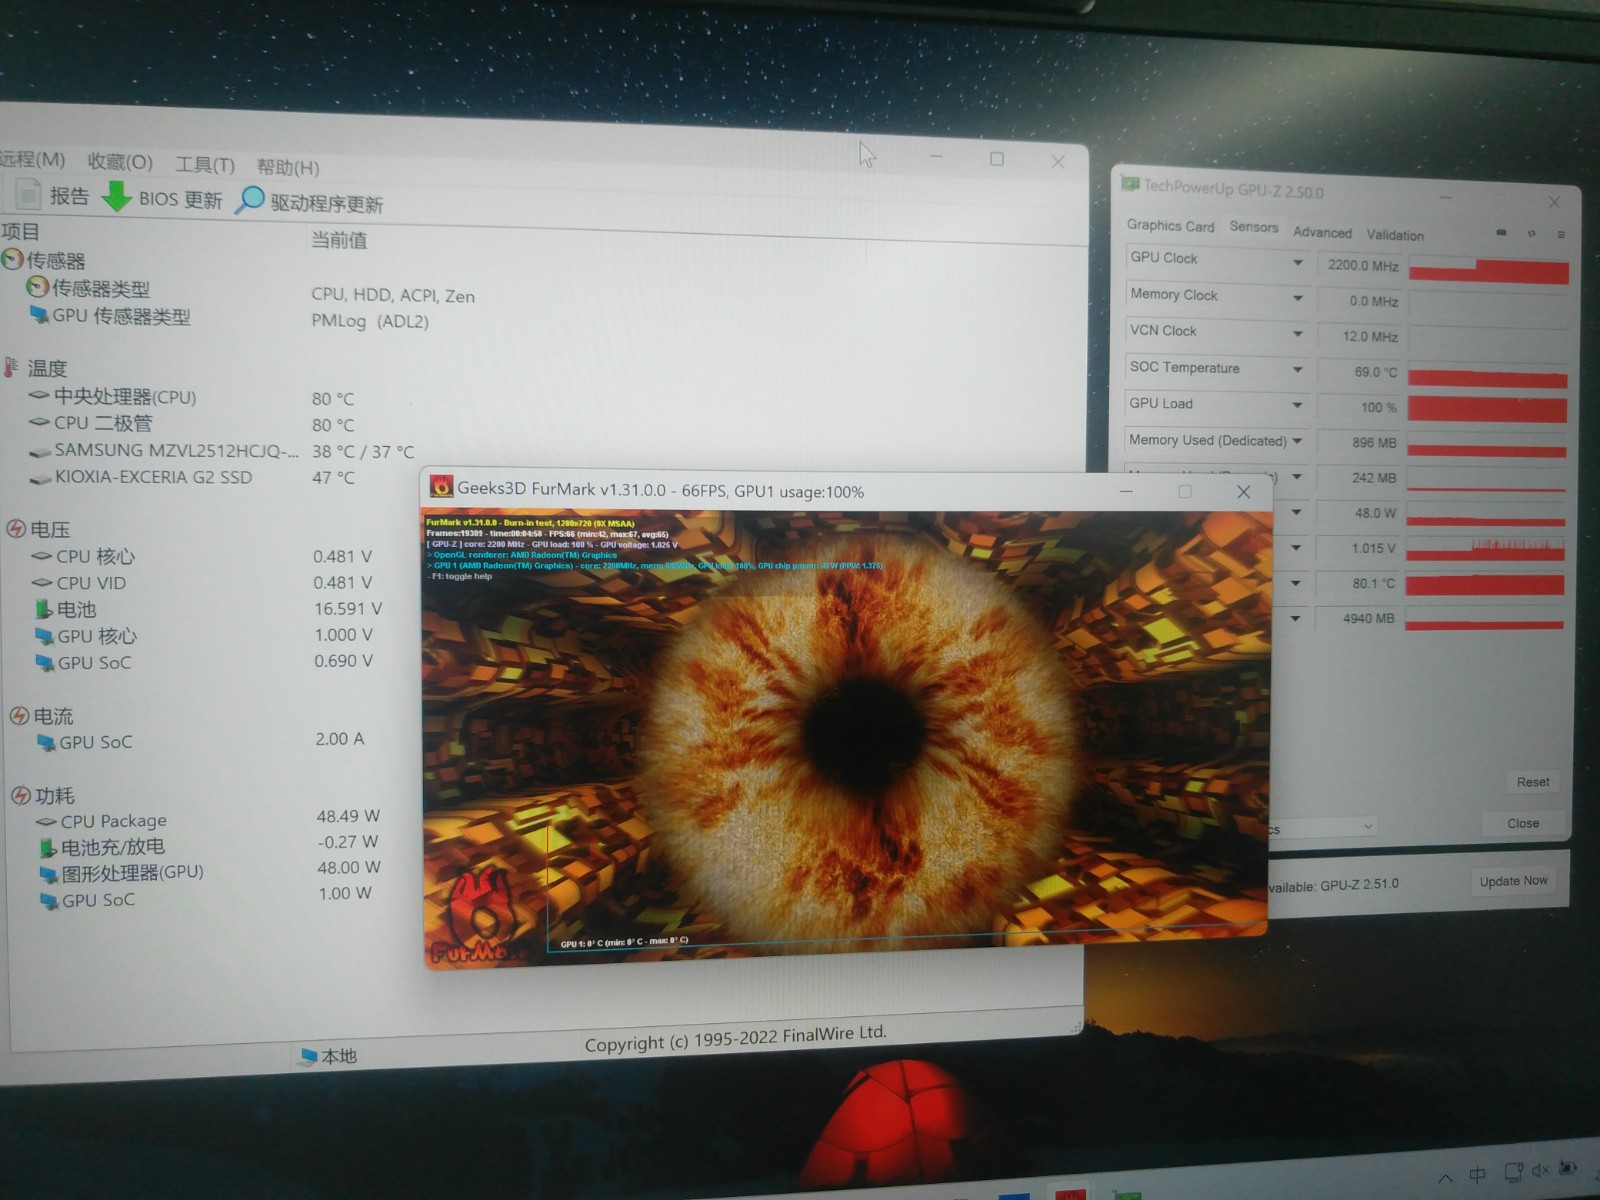
Task: Open the Memory Clock sensor dropdown
Action: click(1297, 298)
